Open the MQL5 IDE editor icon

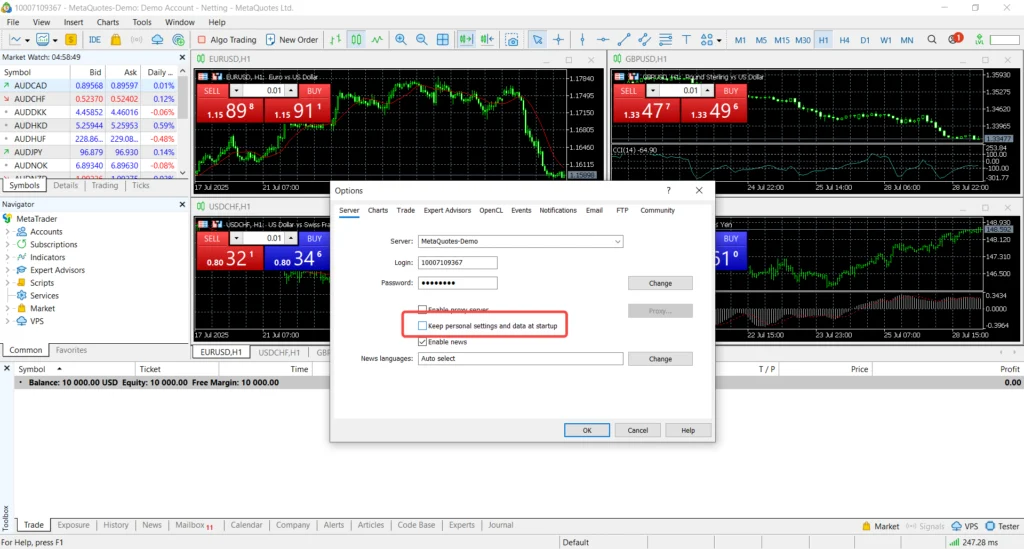(x=95, y=40)
